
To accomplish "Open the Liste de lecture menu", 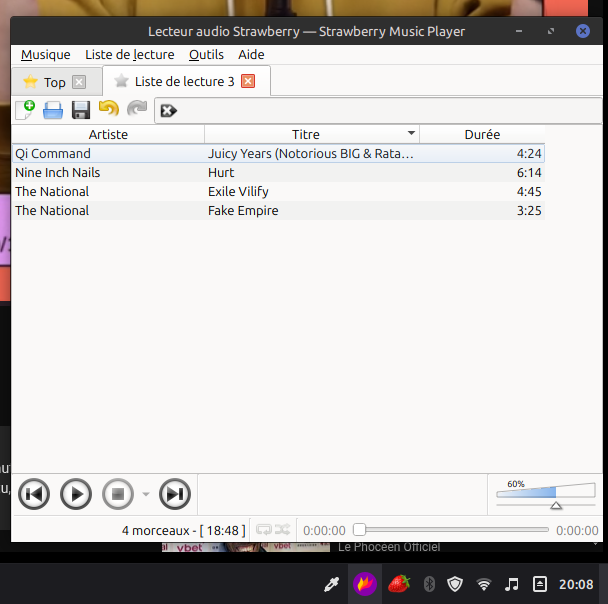I will pyautogui.click(x=130, y=55).
